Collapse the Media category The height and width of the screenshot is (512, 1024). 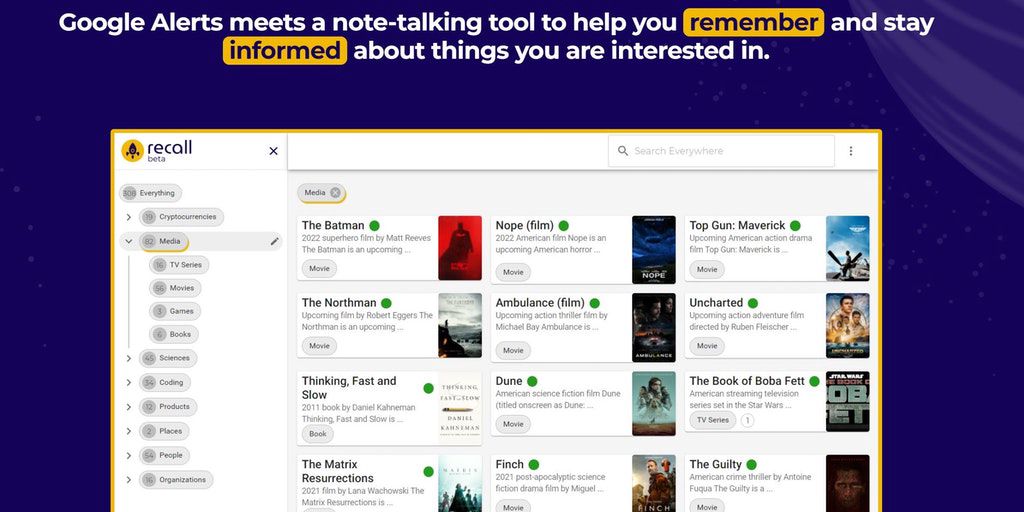coord(129,241)
